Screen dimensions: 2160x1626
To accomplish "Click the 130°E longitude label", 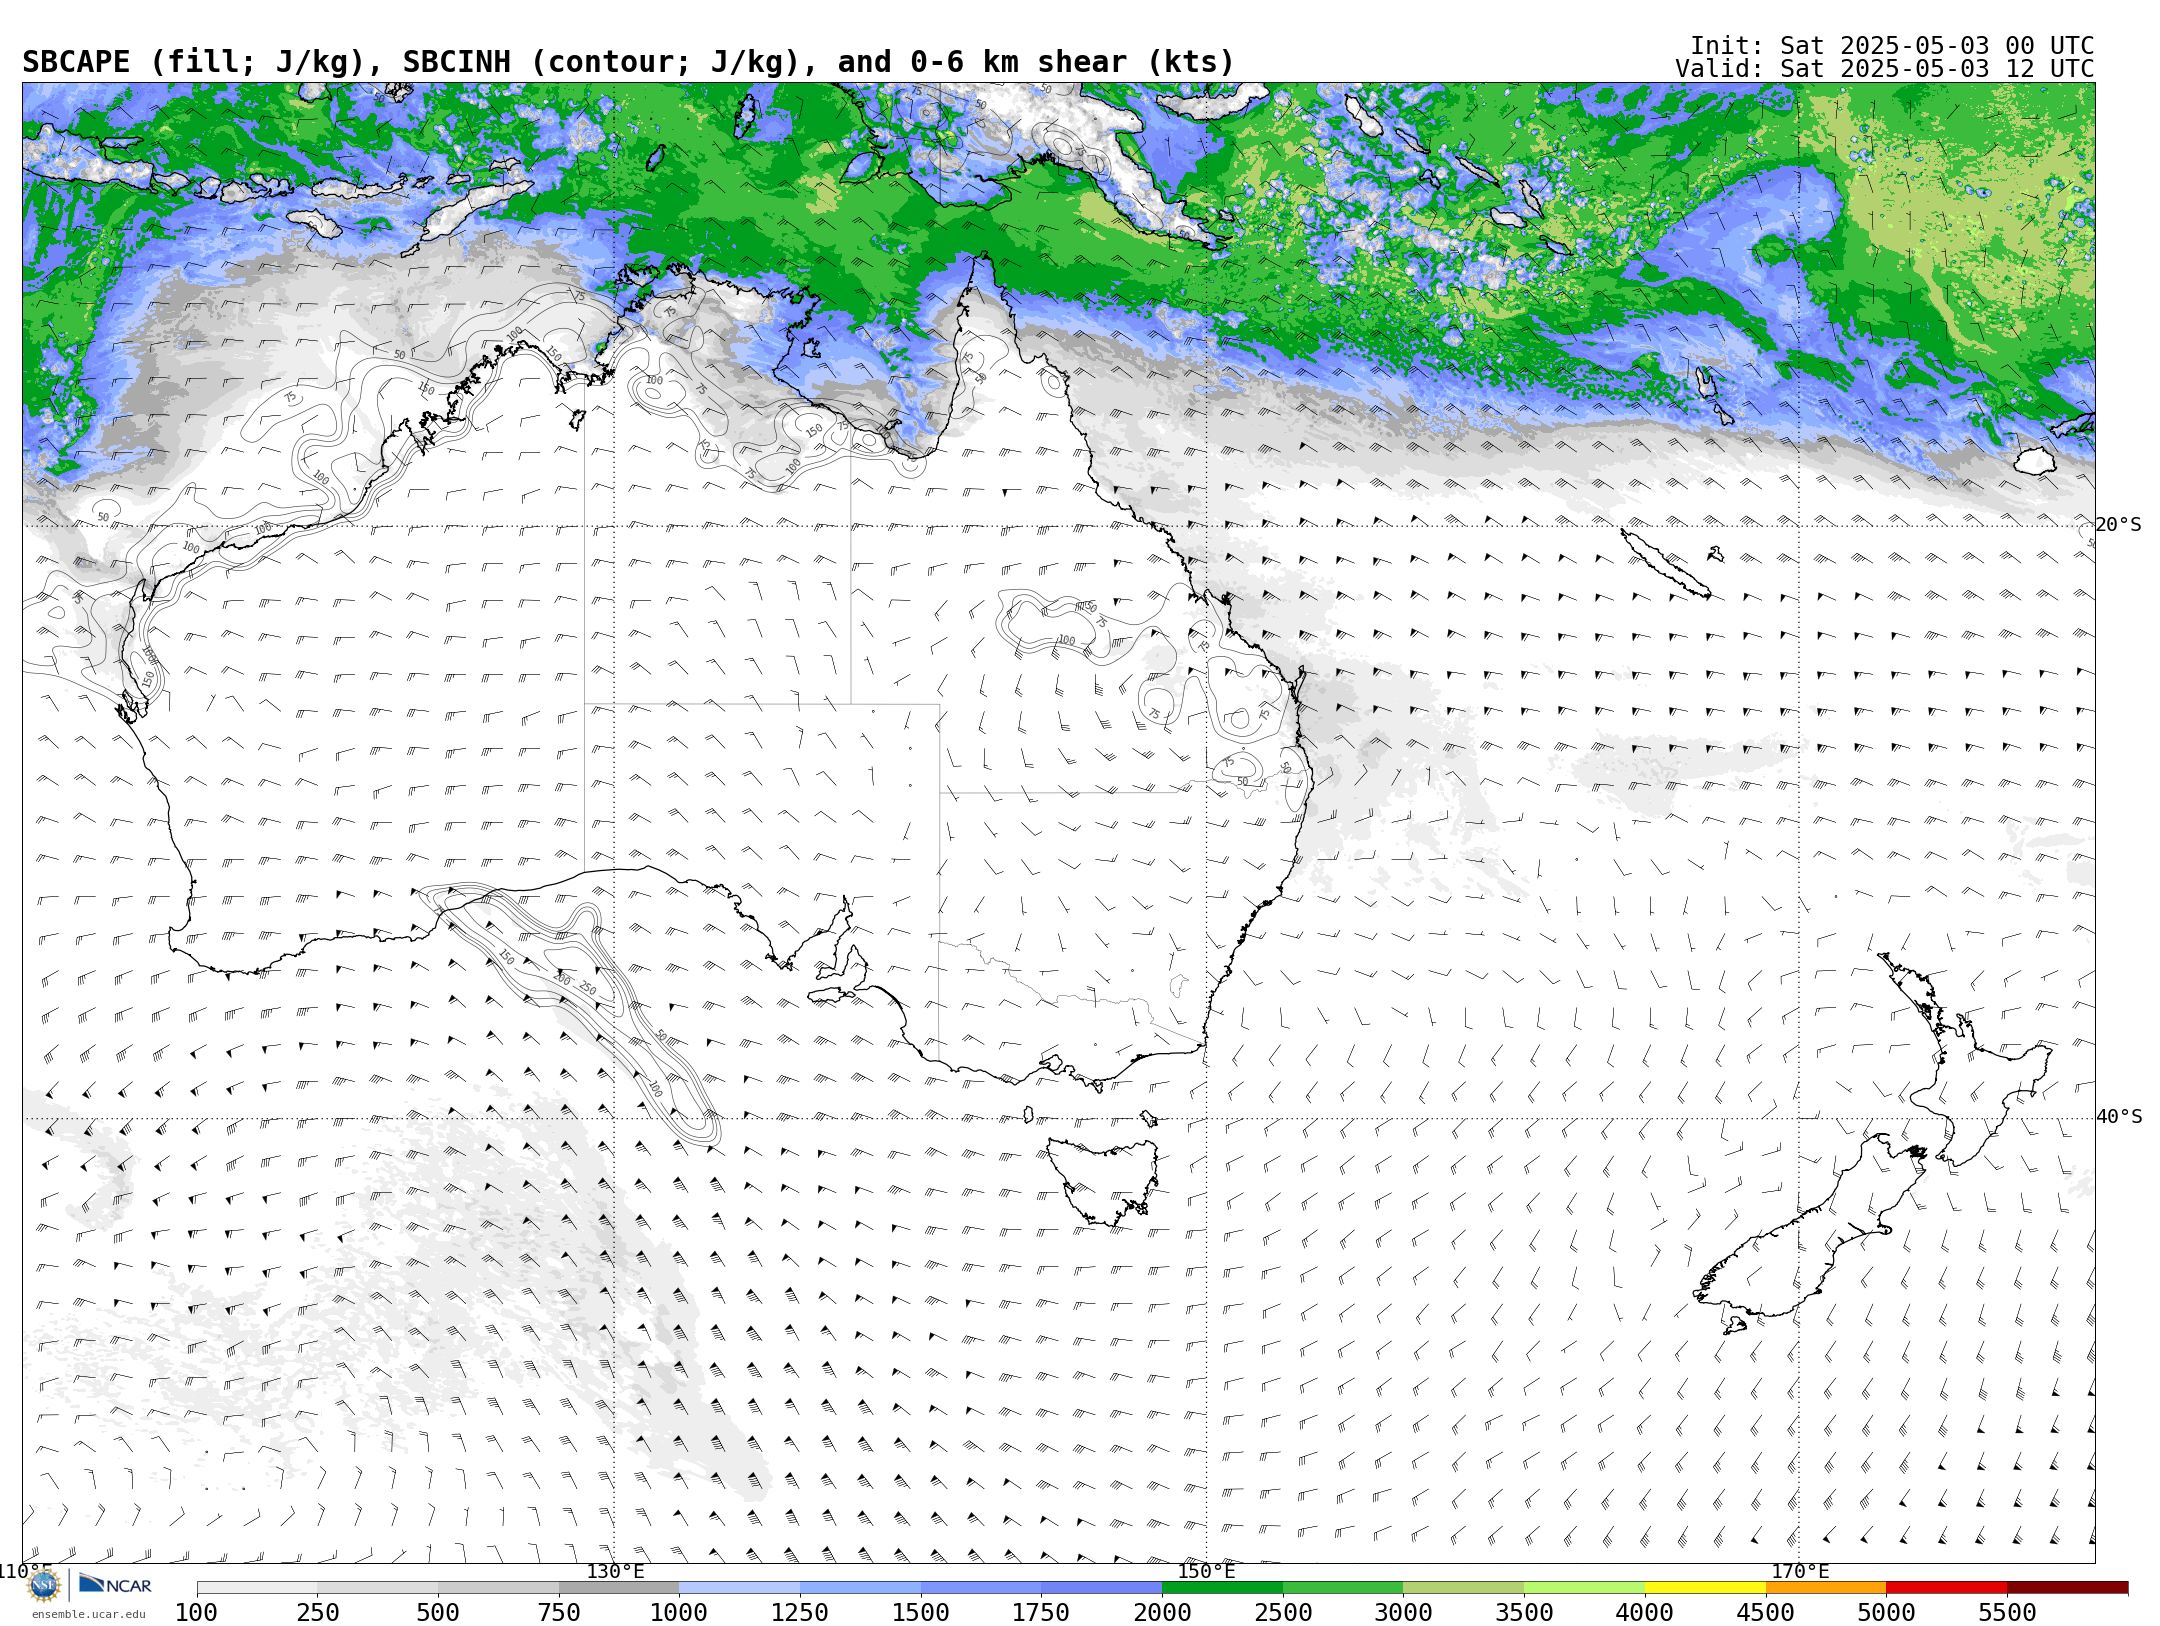I will 615,1571.
